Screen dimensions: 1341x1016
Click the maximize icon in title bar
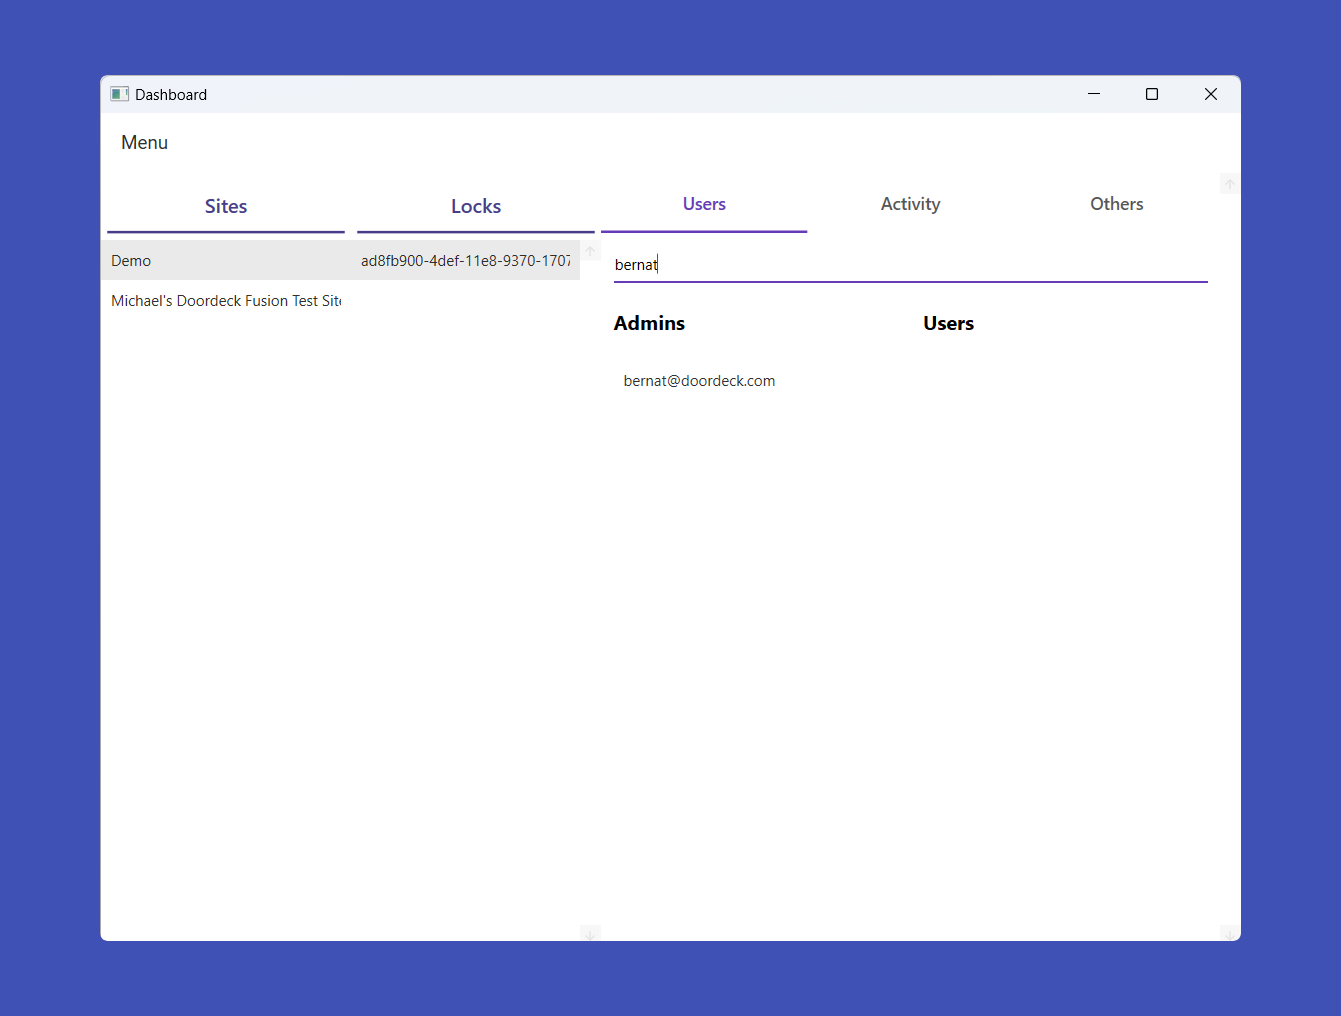click(1151, 94)
